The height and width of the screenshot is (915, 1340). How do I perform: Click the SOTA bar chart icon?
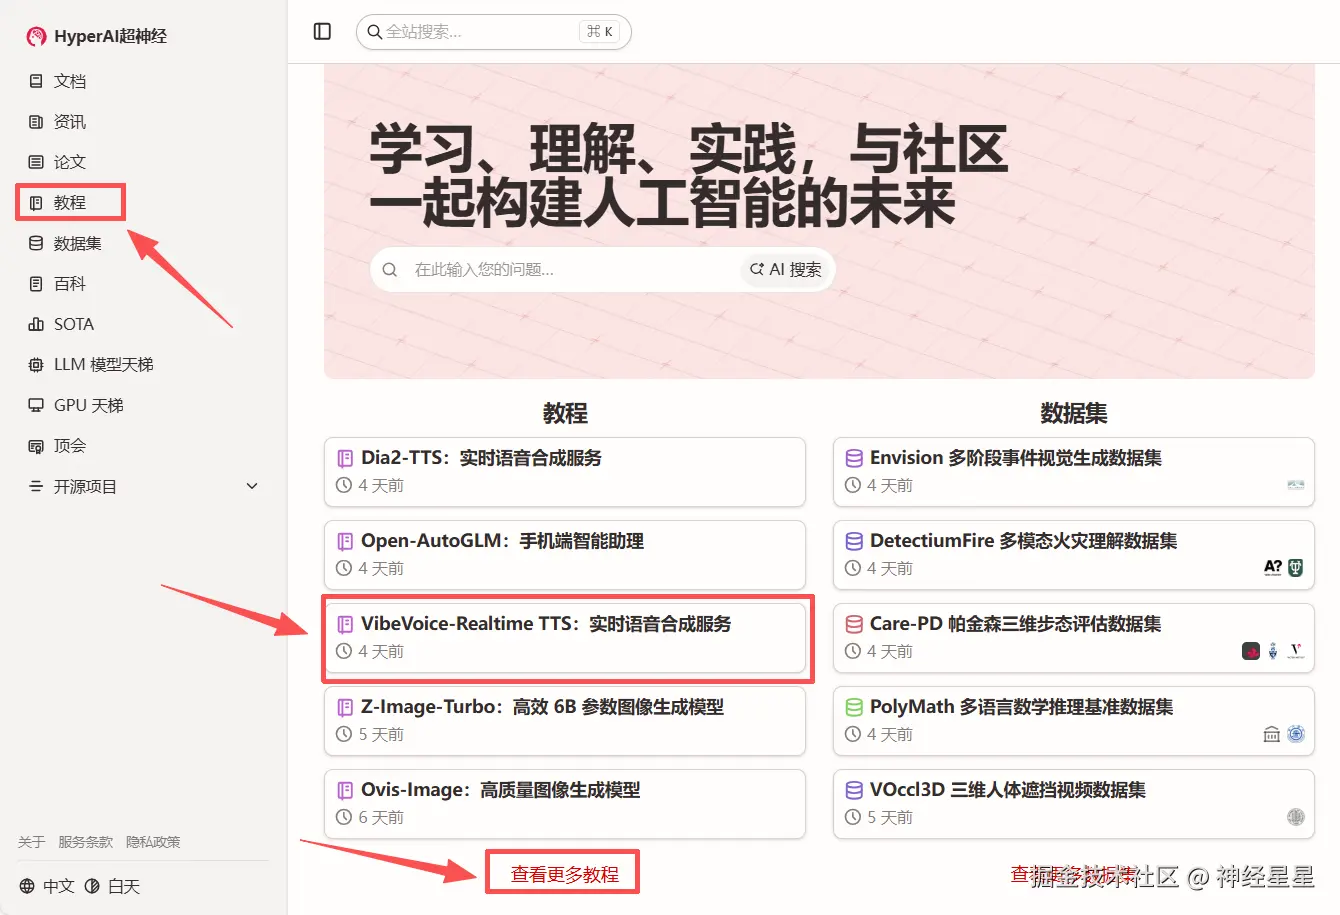click(36, 324)
